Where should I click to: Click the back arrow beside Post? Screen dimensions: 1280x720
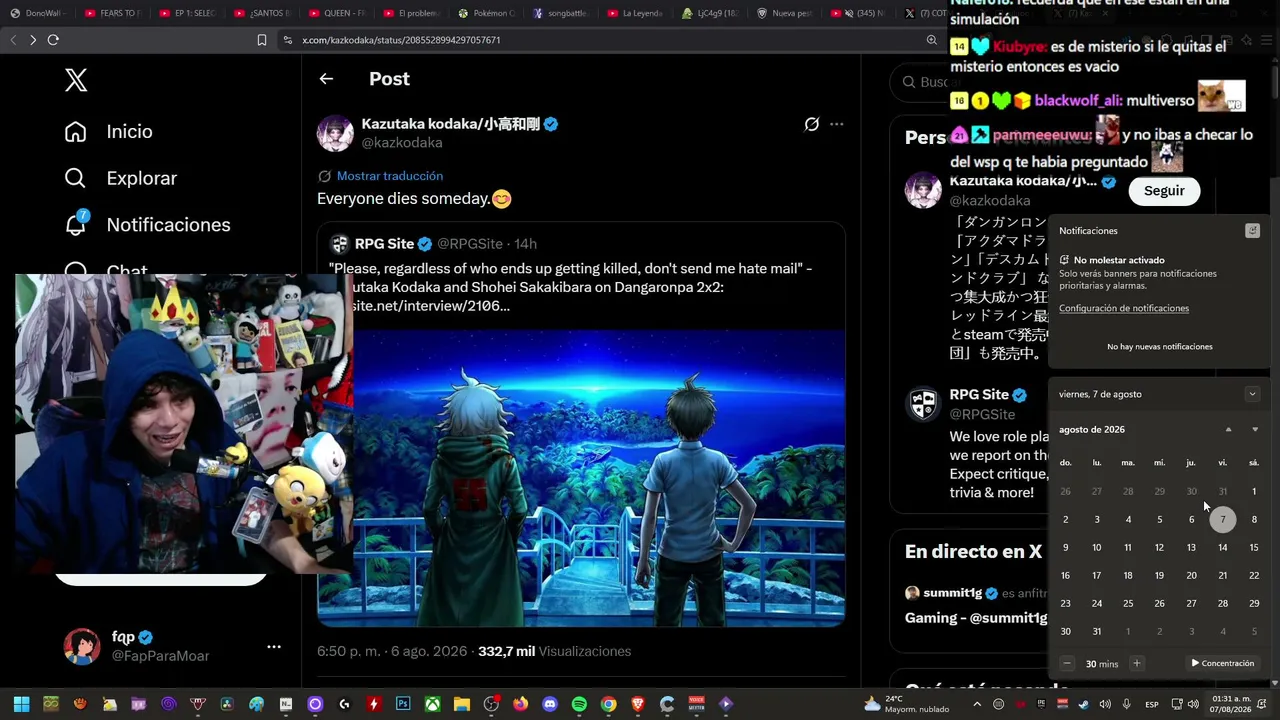[x=326, y=79]
